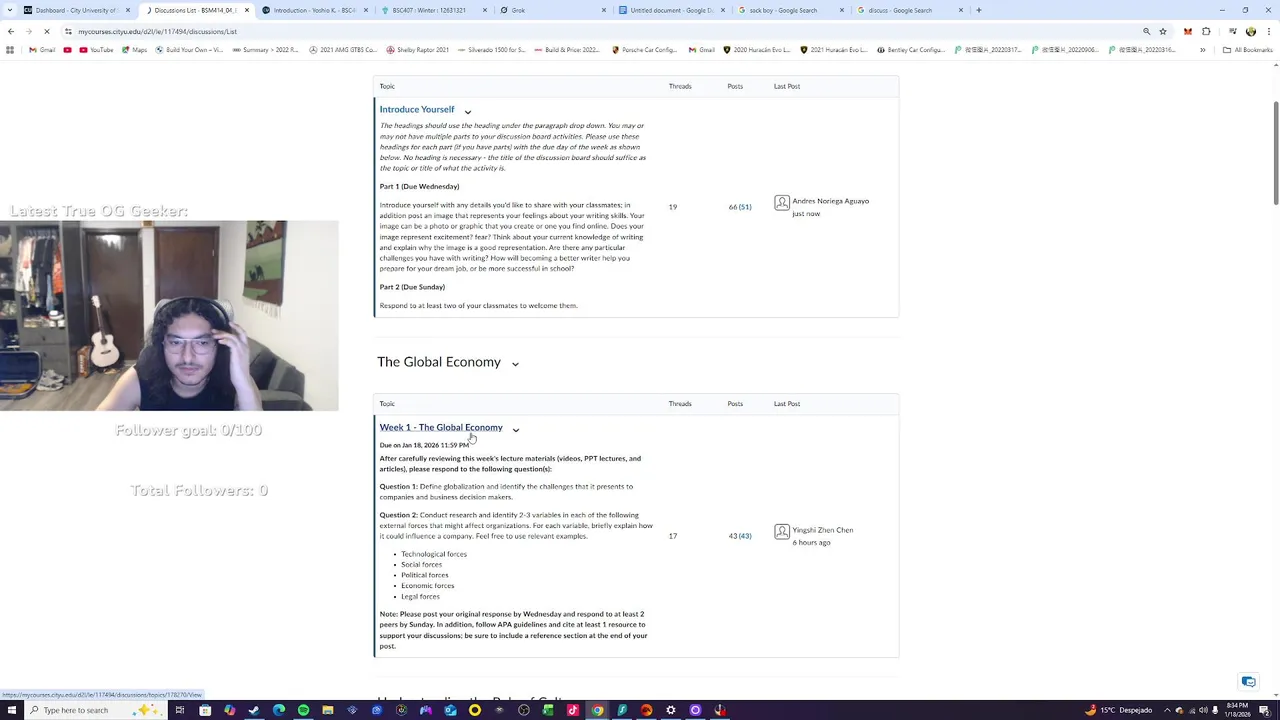Viewport: 1280px width, 720px height.
Task: Open Steam from taskbar
Action: pyautogui.click(x=253, y=710)
